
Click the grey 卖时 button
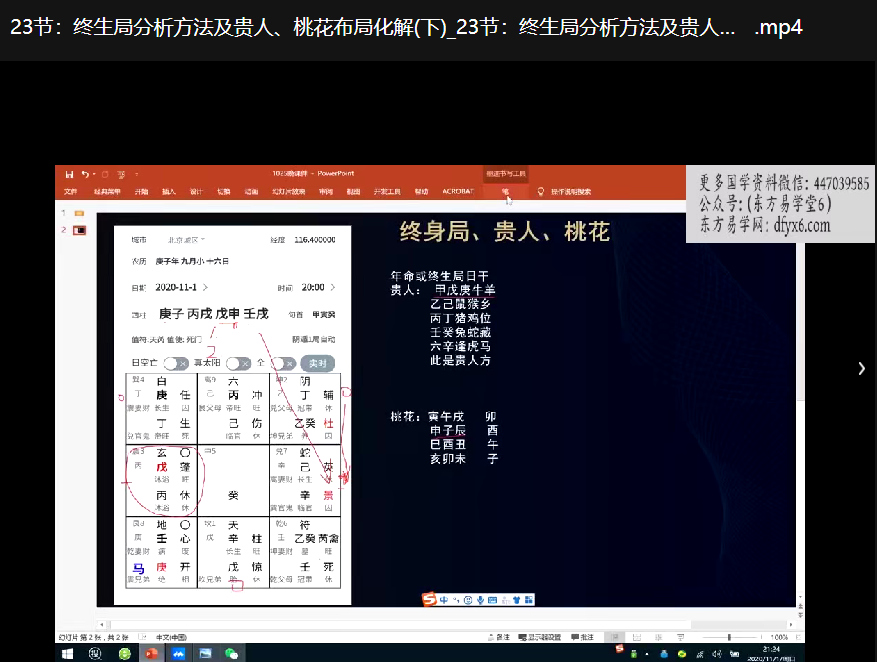click(317, 364)
